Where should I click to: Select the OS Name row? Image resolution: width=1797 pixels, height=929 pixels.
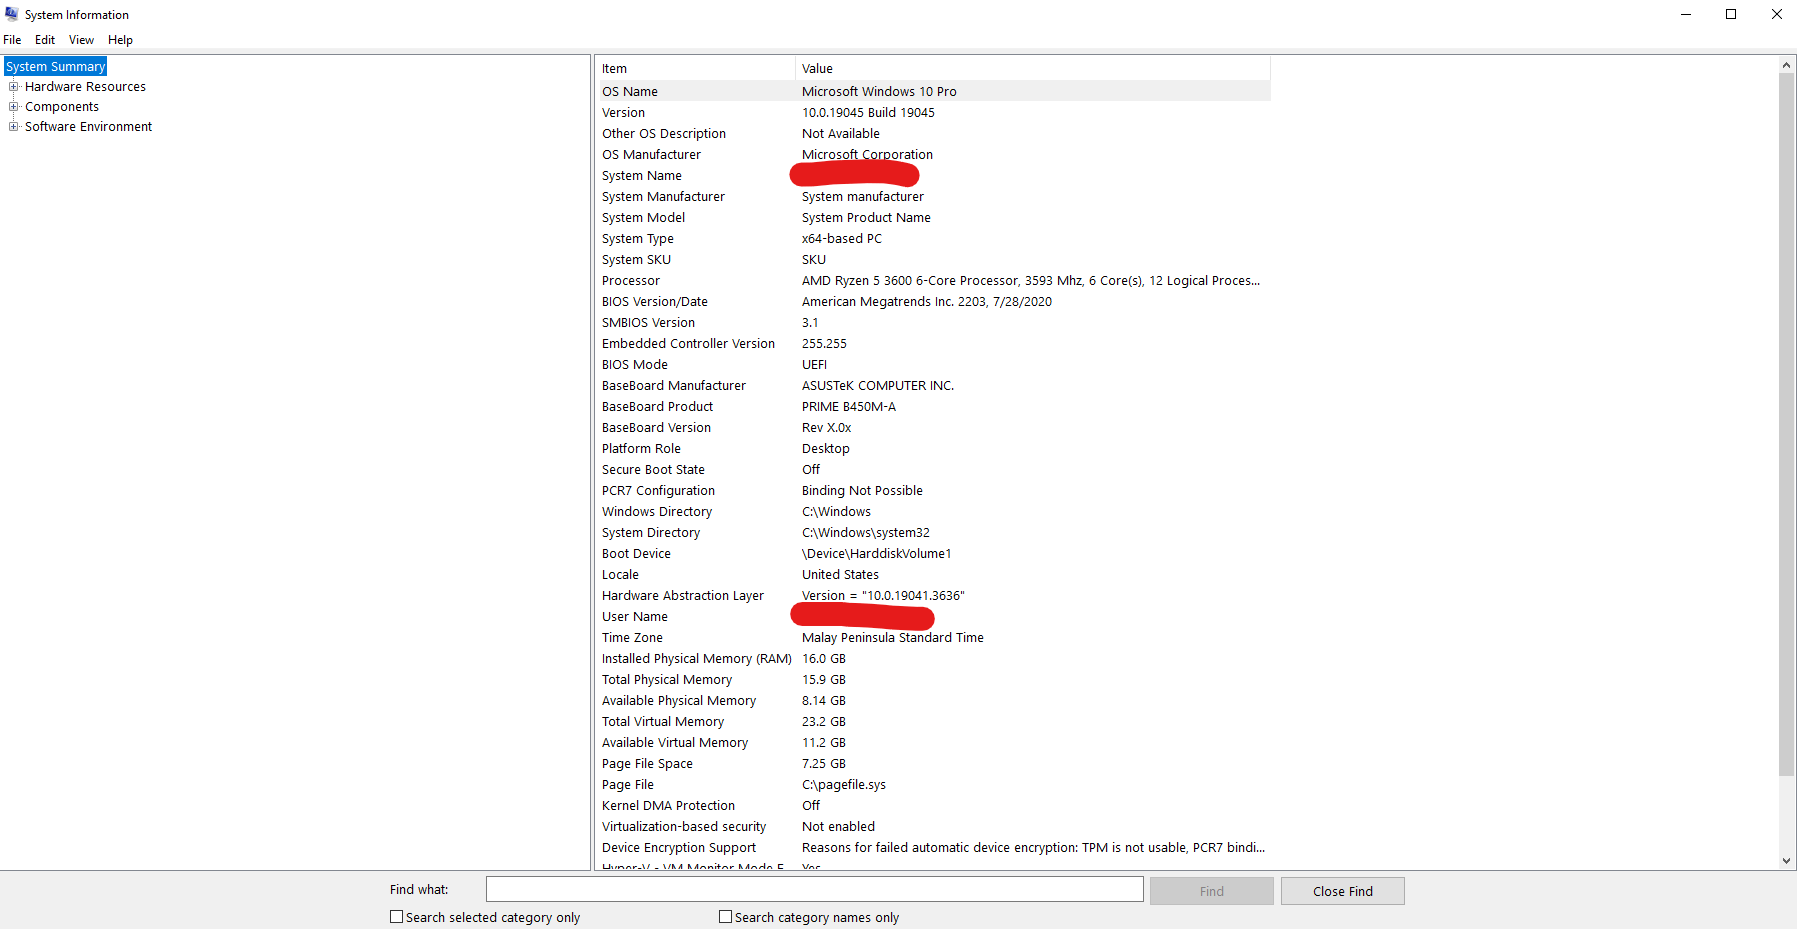[x=934, y=91]
